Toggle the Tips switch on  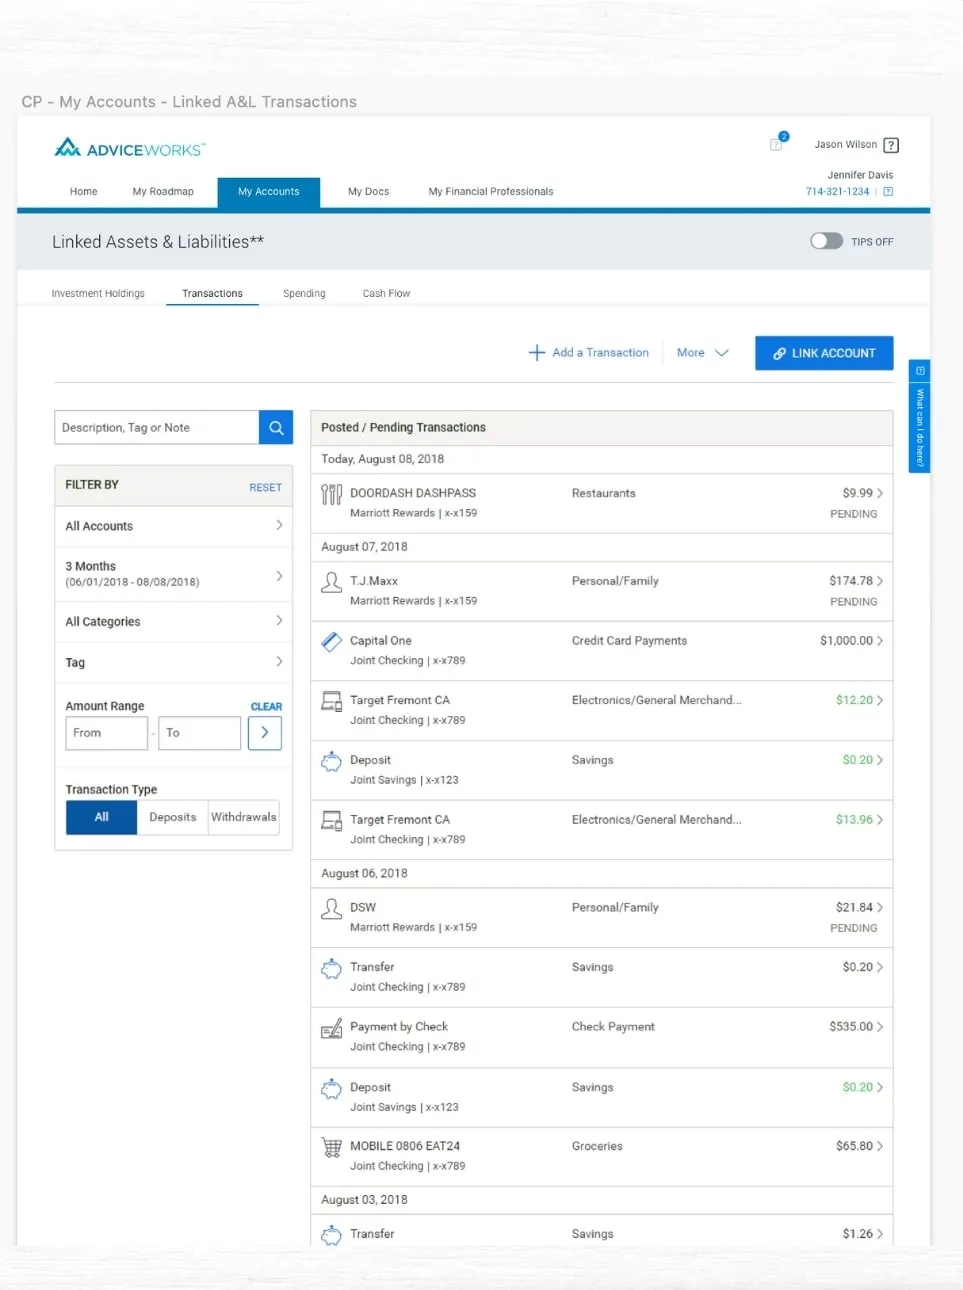pos(826,241)
